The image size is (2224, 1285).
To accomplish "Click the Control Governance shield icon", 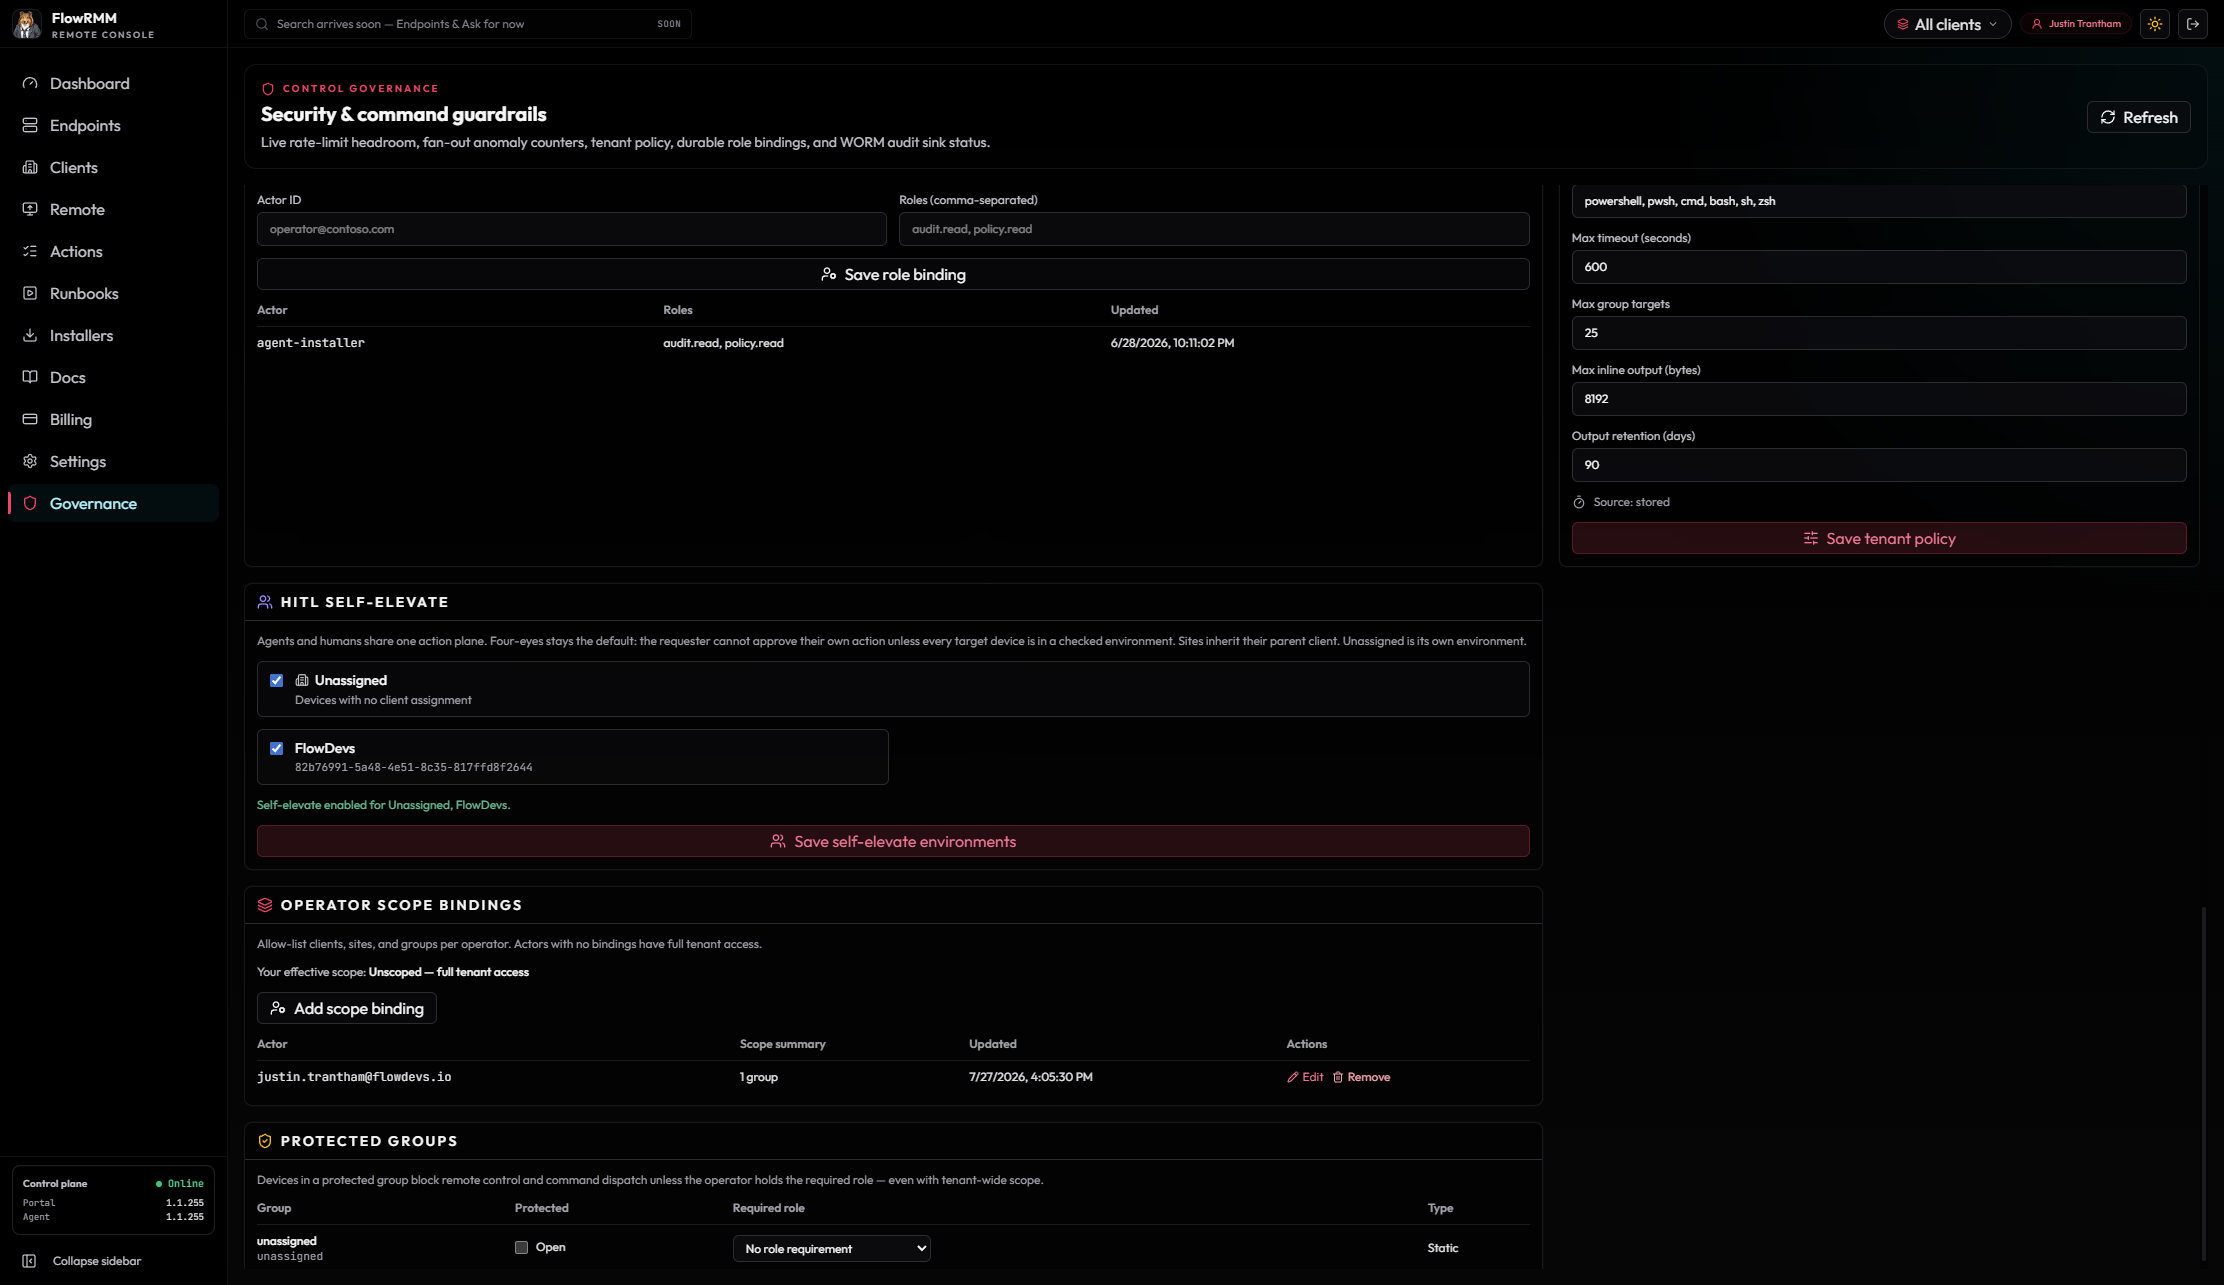I will point(268,89).
